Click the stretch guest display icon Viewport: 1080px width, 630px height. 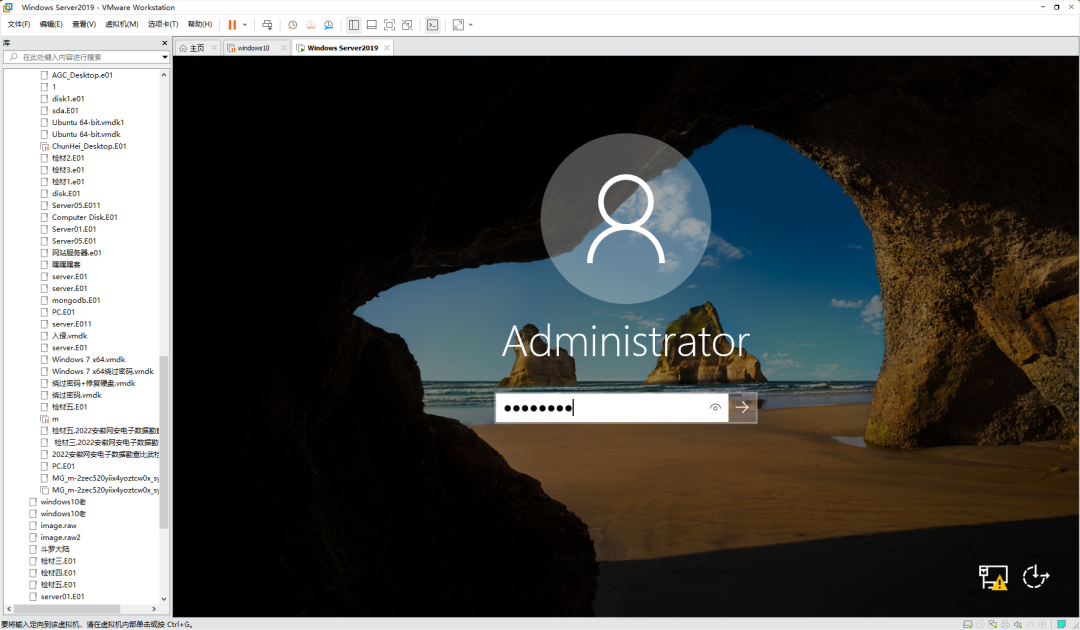tap(458, 25)
